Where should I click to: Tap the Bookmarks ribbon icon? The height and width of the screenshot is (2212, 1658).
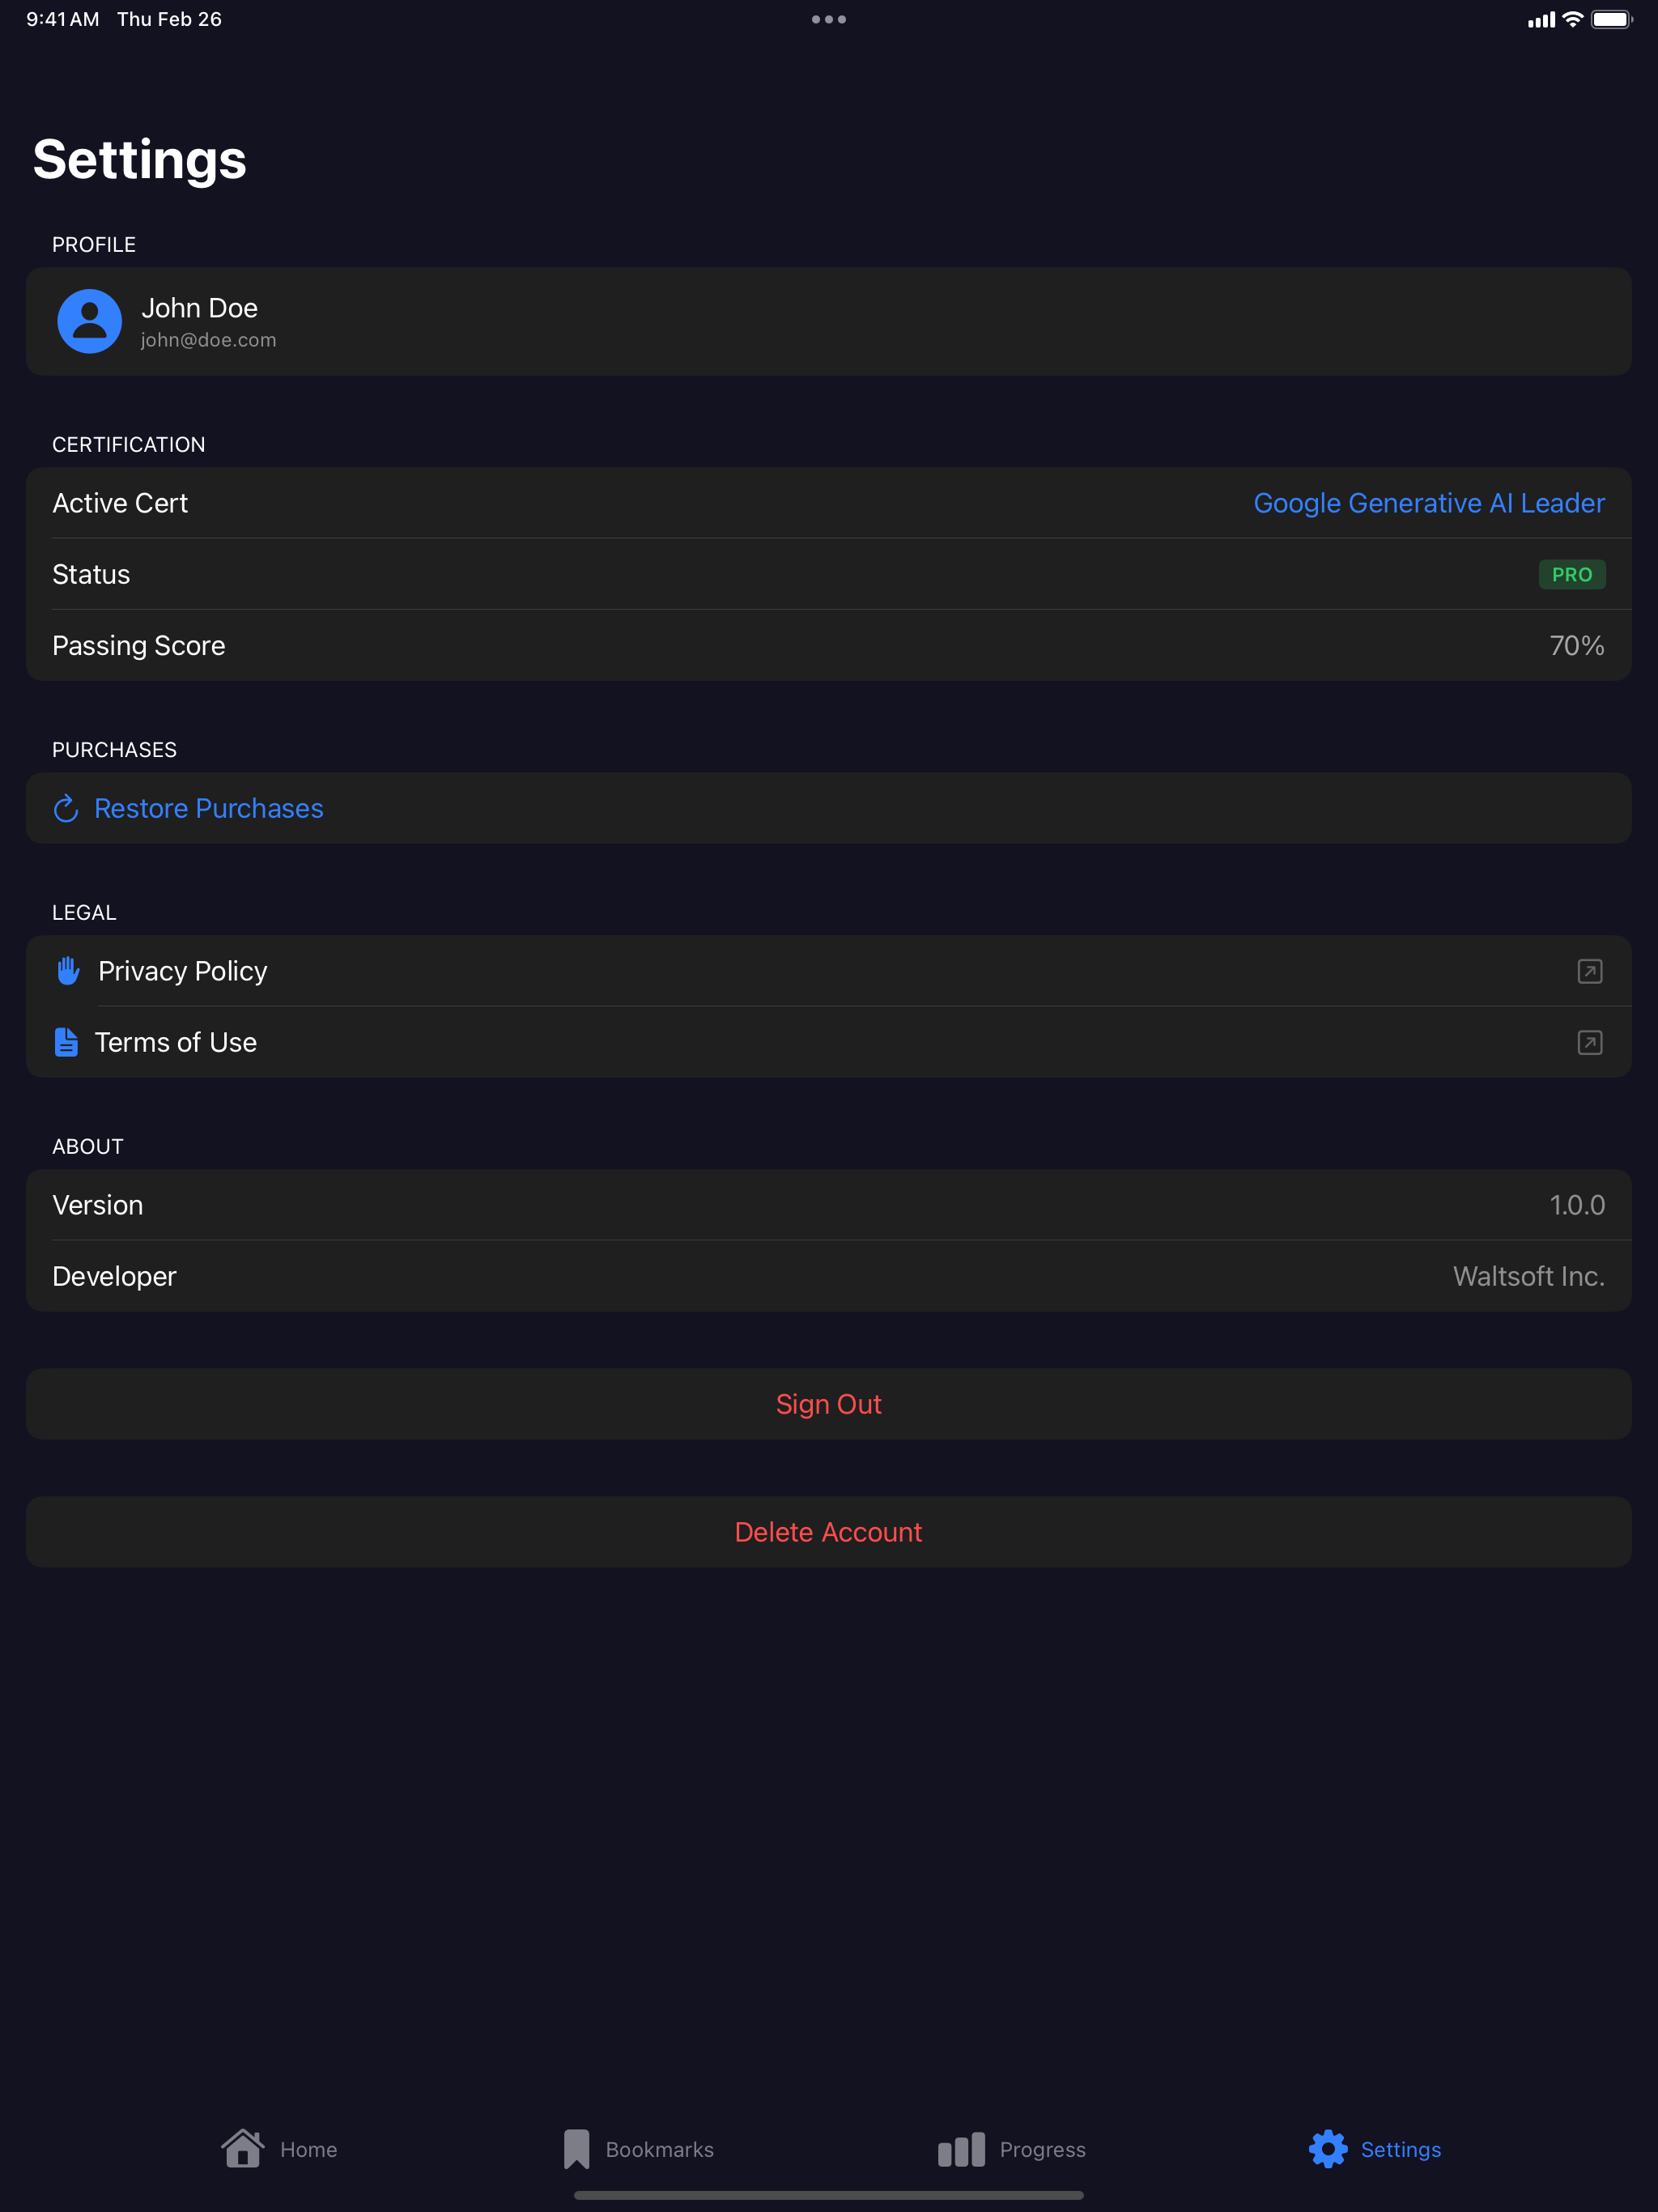(x=577, y=2148)
